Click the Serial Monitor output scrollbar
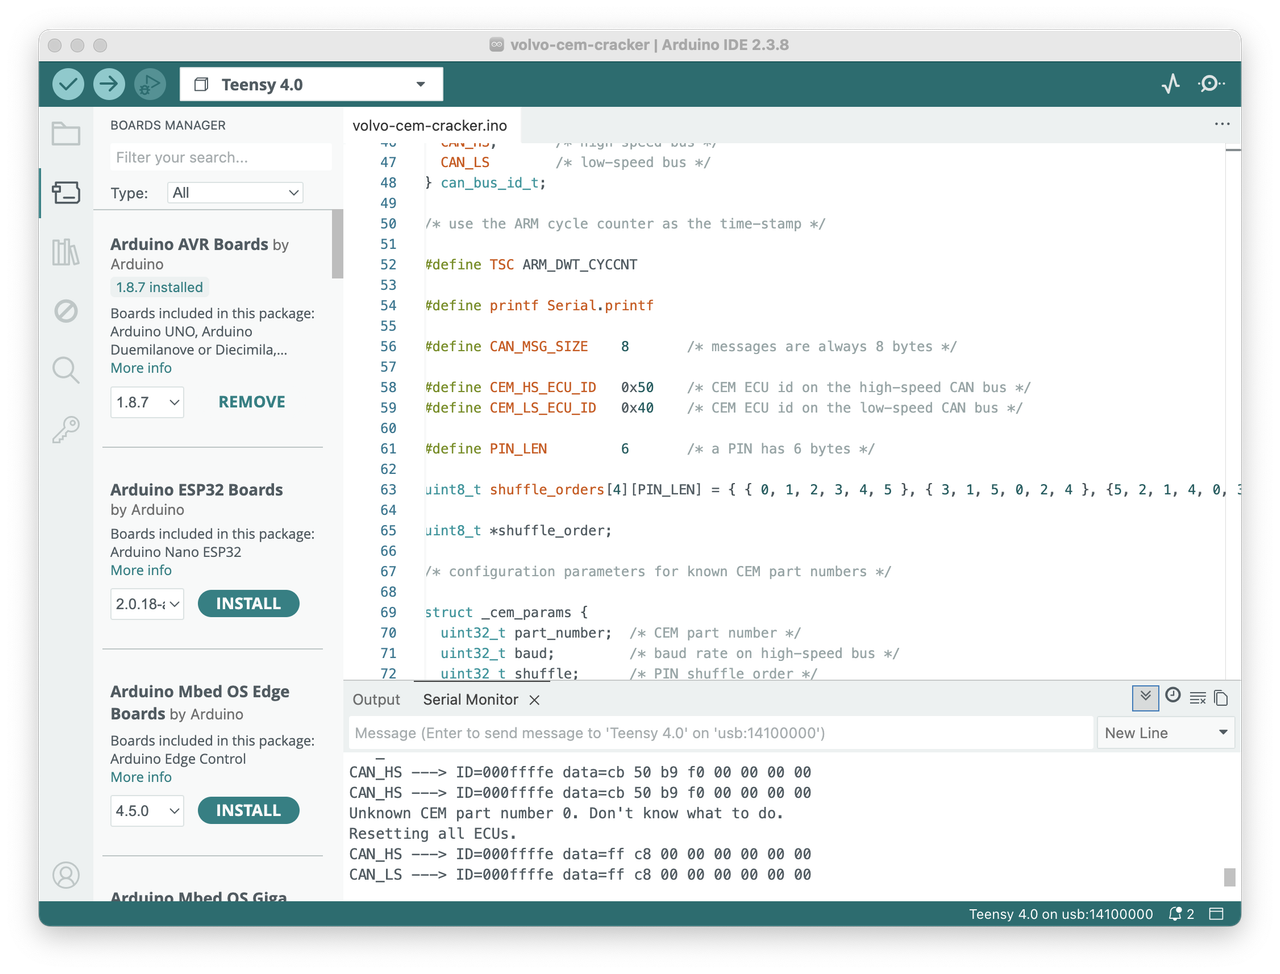 click(x=1230, y=877)
